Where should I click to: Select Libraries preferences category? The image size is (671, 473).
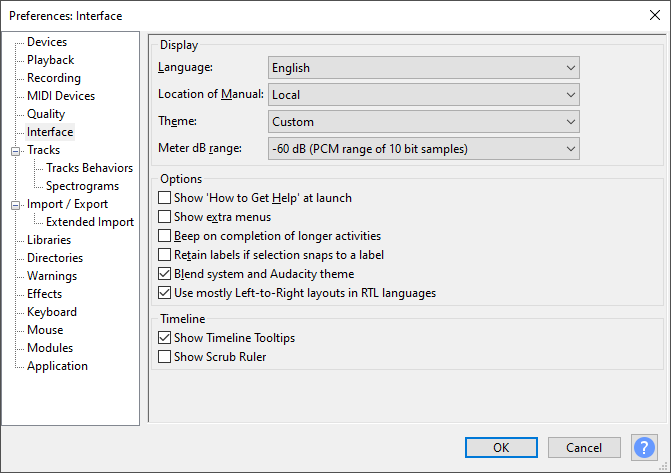click(x=49, y=240)
